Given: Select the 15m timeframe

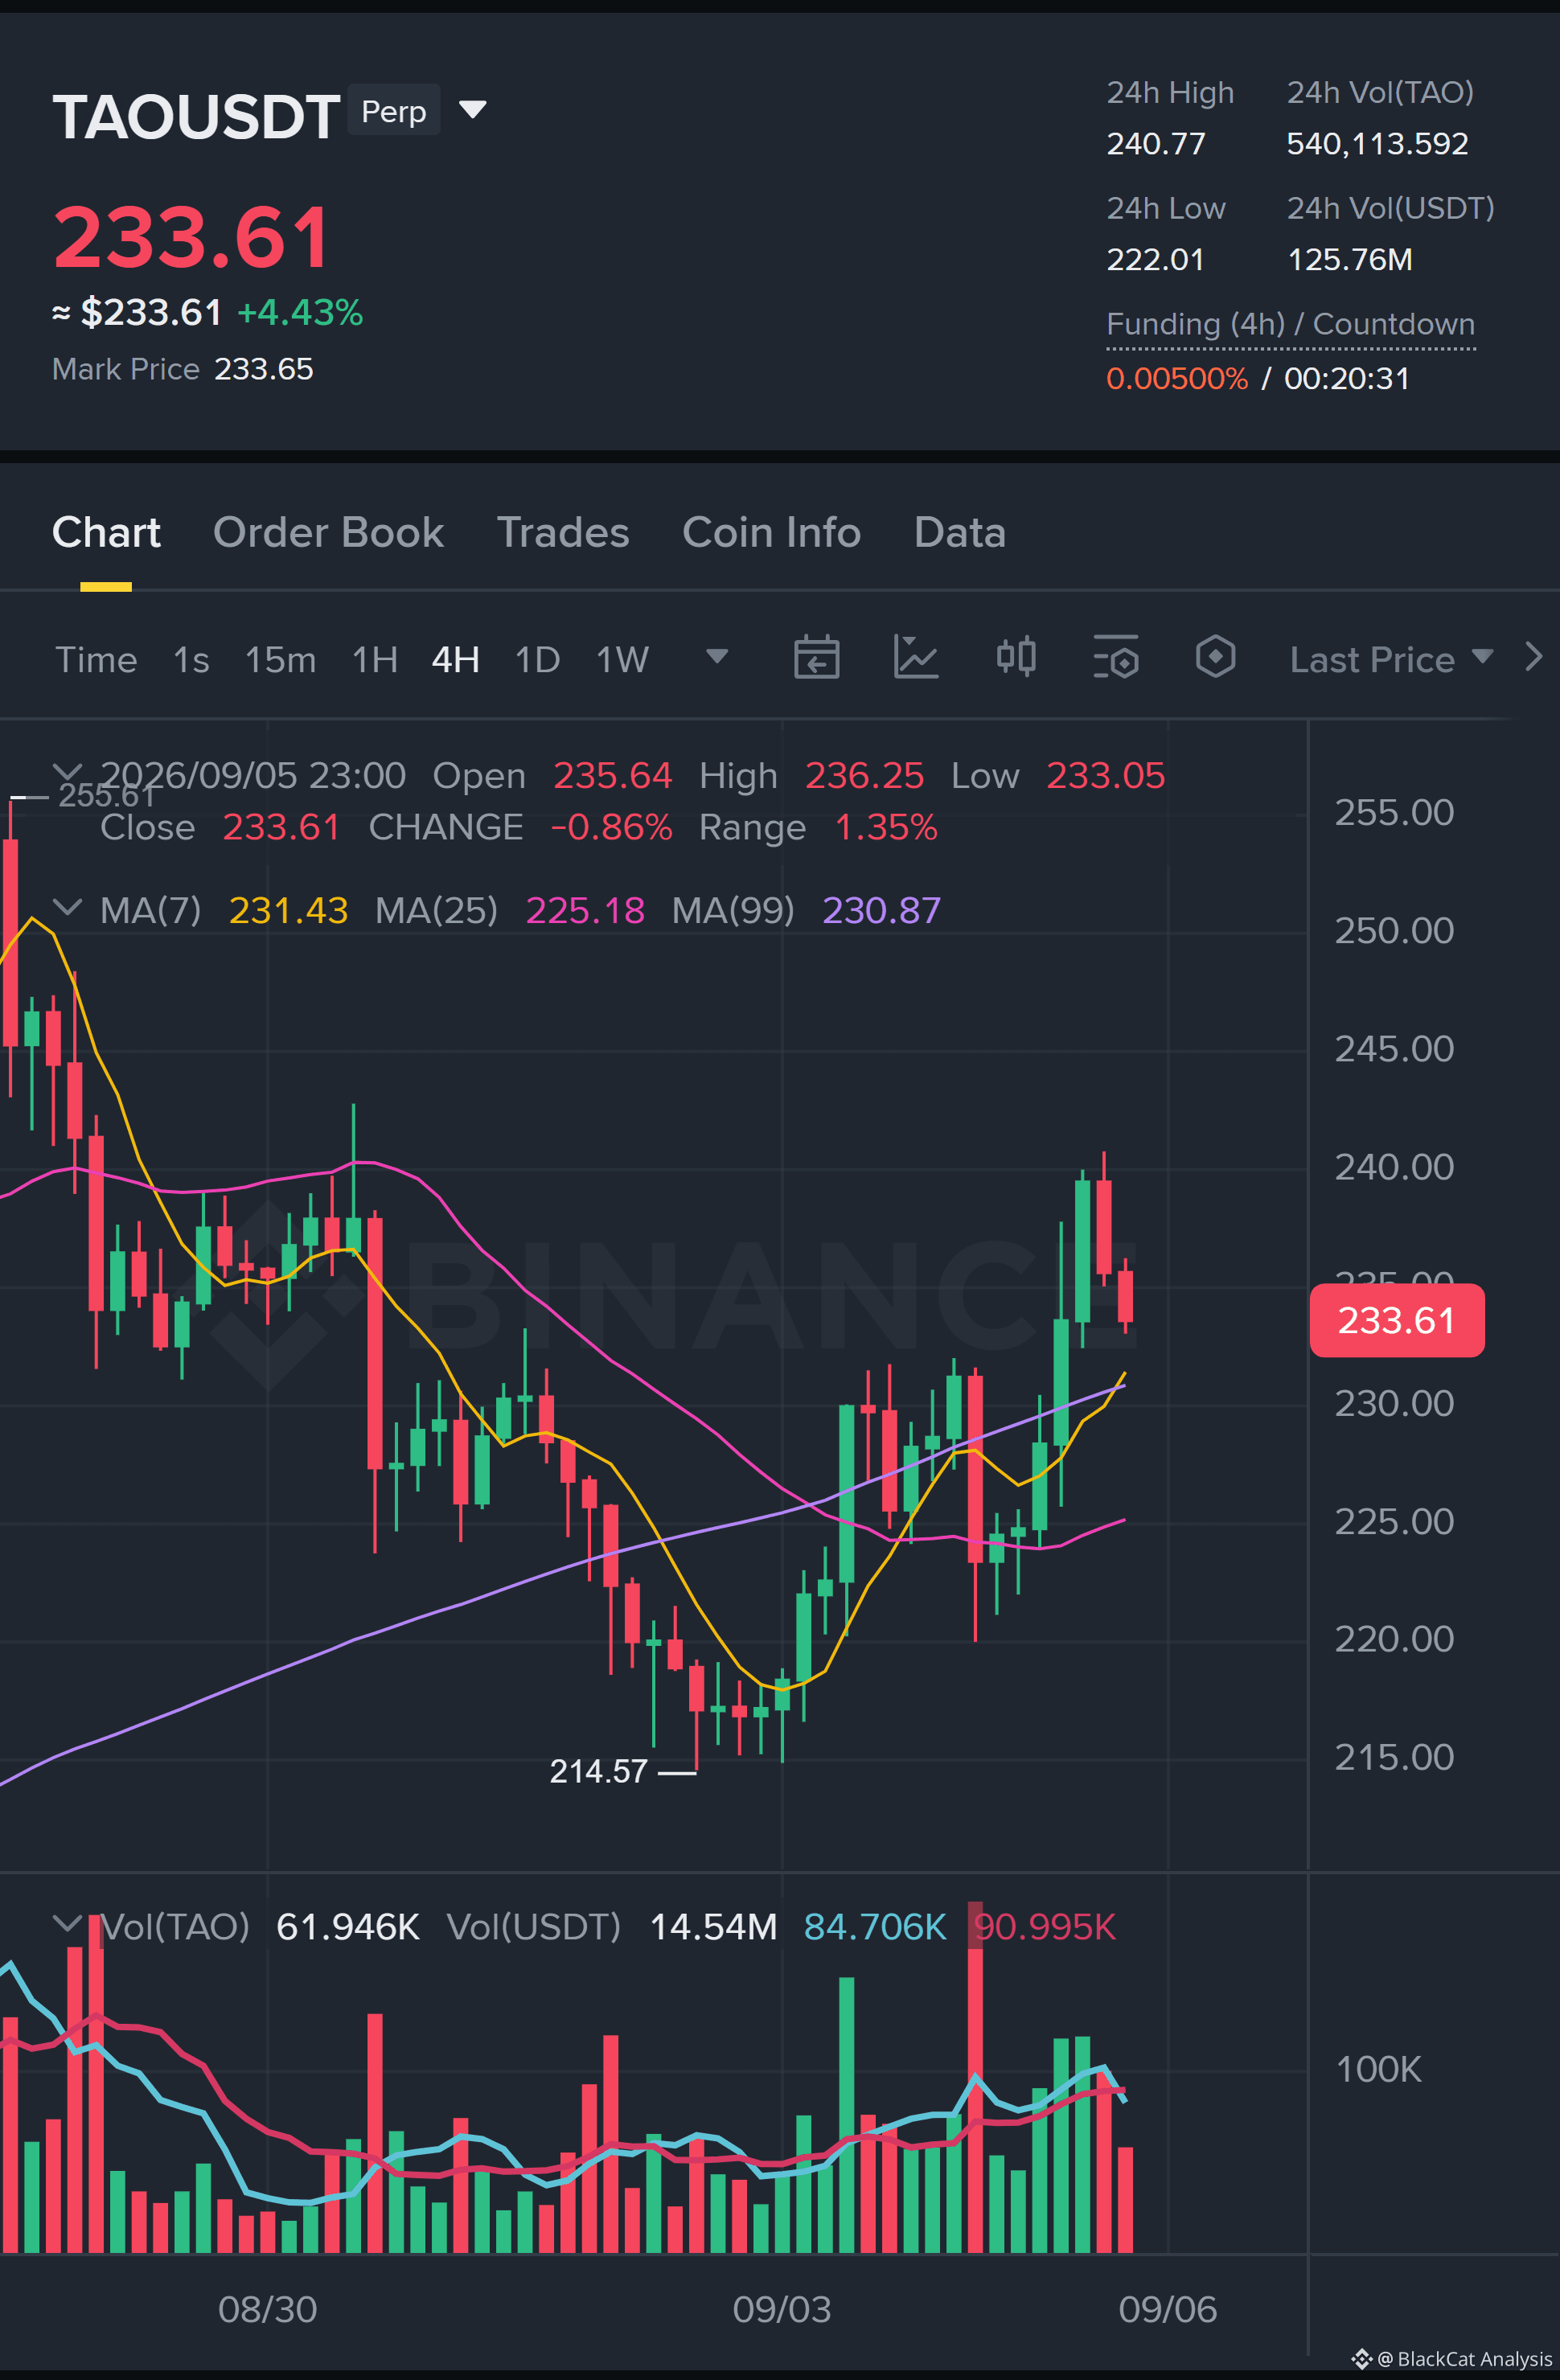Looking at the screenshot, I should pyautogui.click(x=280, y=660).
